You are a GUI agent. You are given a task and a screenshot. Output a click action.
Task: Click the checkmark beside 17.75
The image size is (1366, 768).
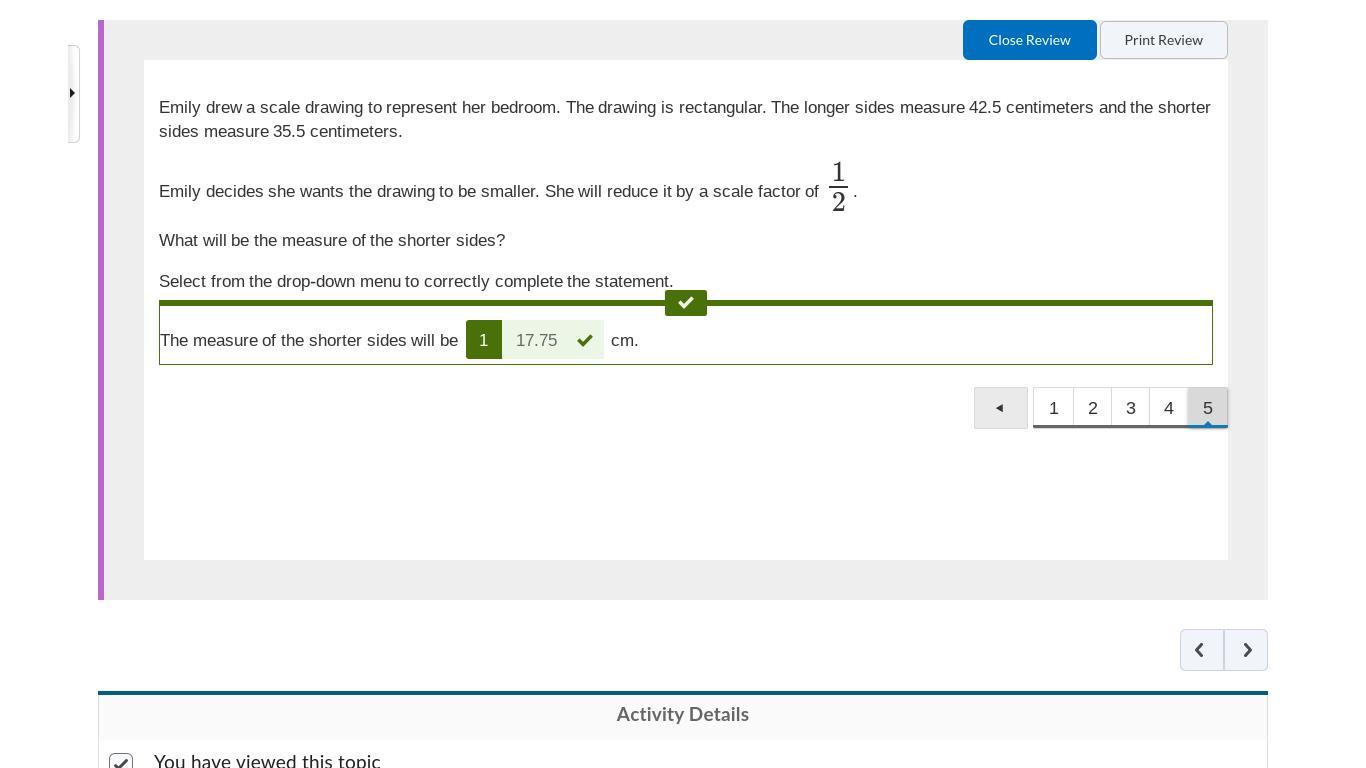click(x=585, y=341)
